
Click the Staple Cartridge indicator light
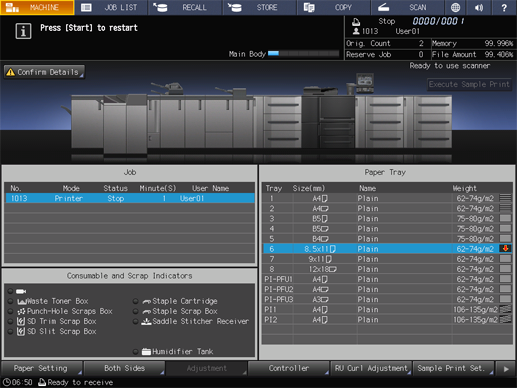(135, 301)
